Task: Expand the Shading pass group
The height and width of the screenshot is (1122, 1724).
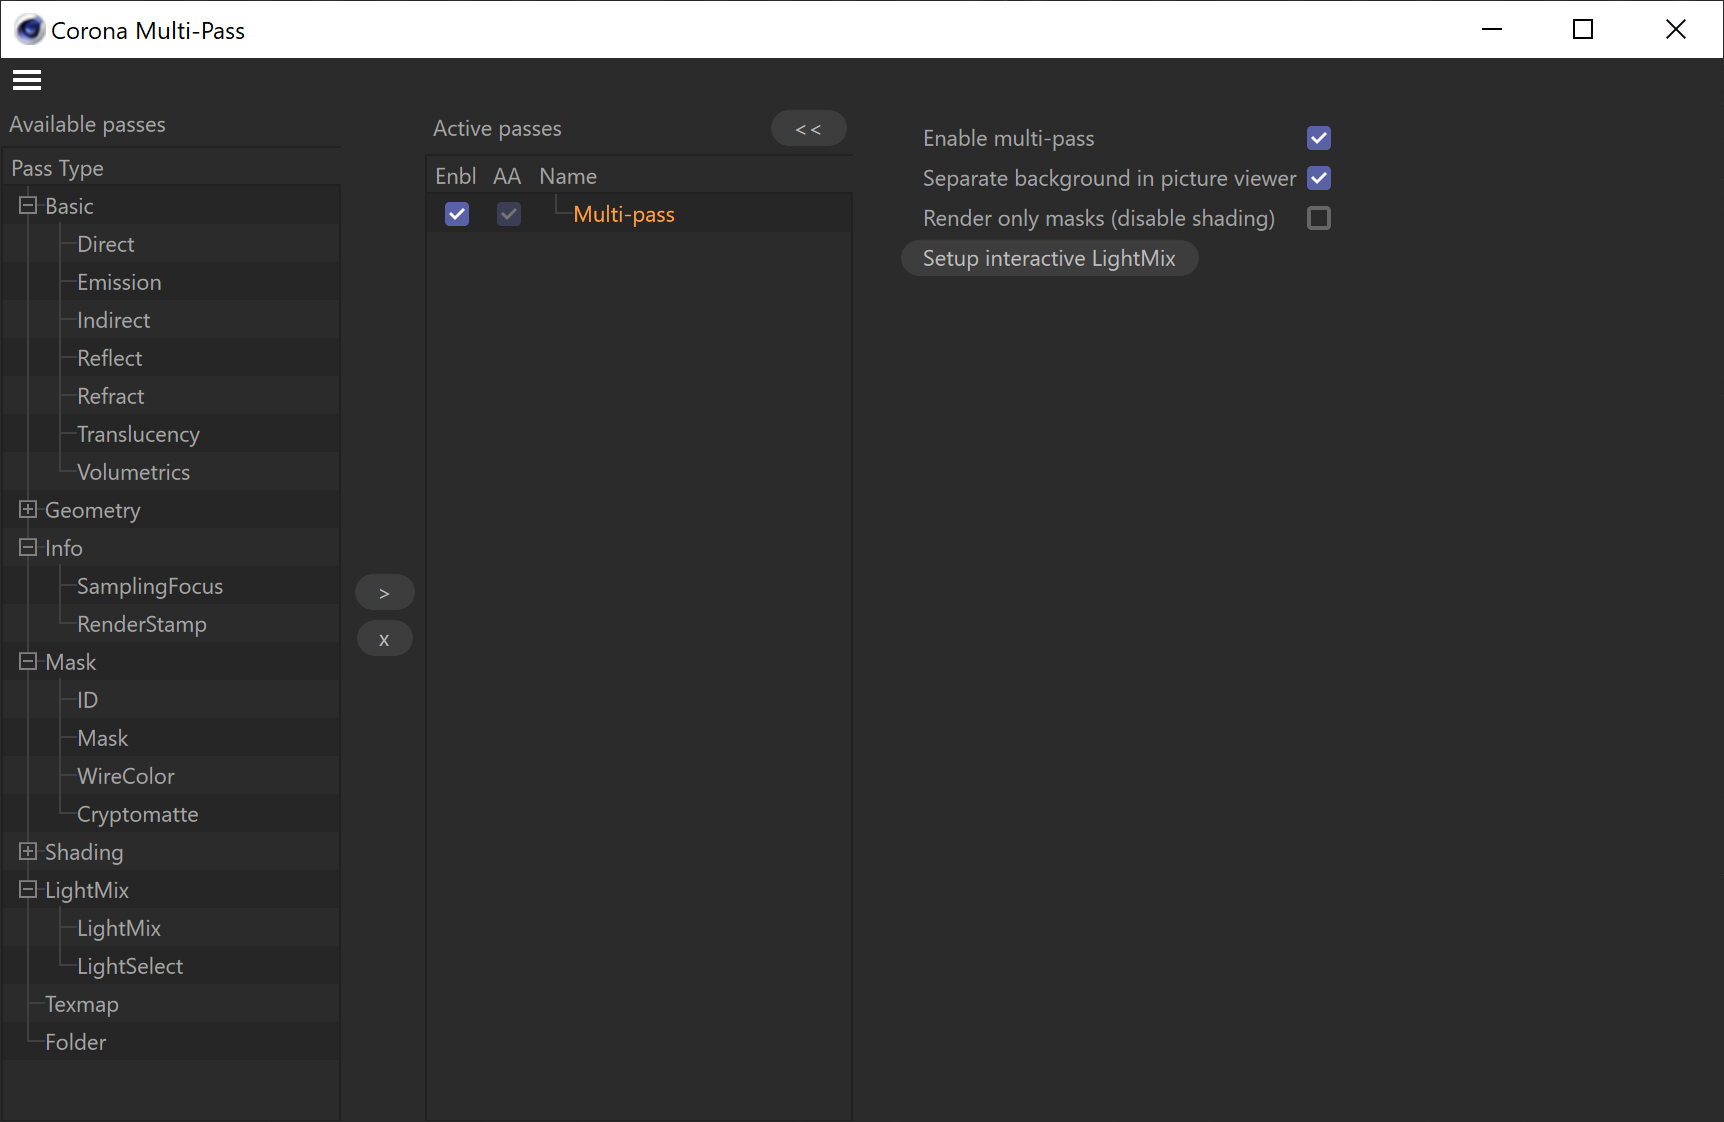Action: pos(28,852)
